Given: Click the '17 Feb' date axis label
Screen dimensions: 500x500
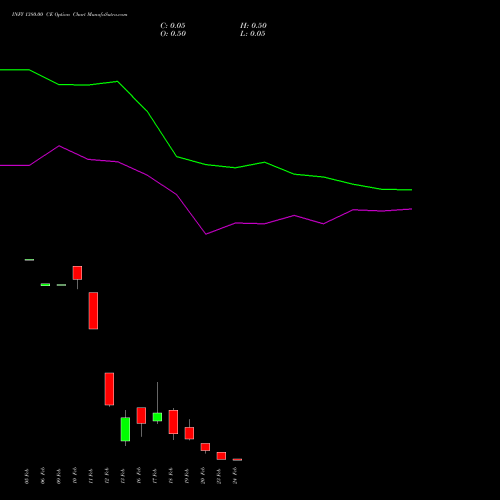Looking at the screenshot, I should coord(155,476).
